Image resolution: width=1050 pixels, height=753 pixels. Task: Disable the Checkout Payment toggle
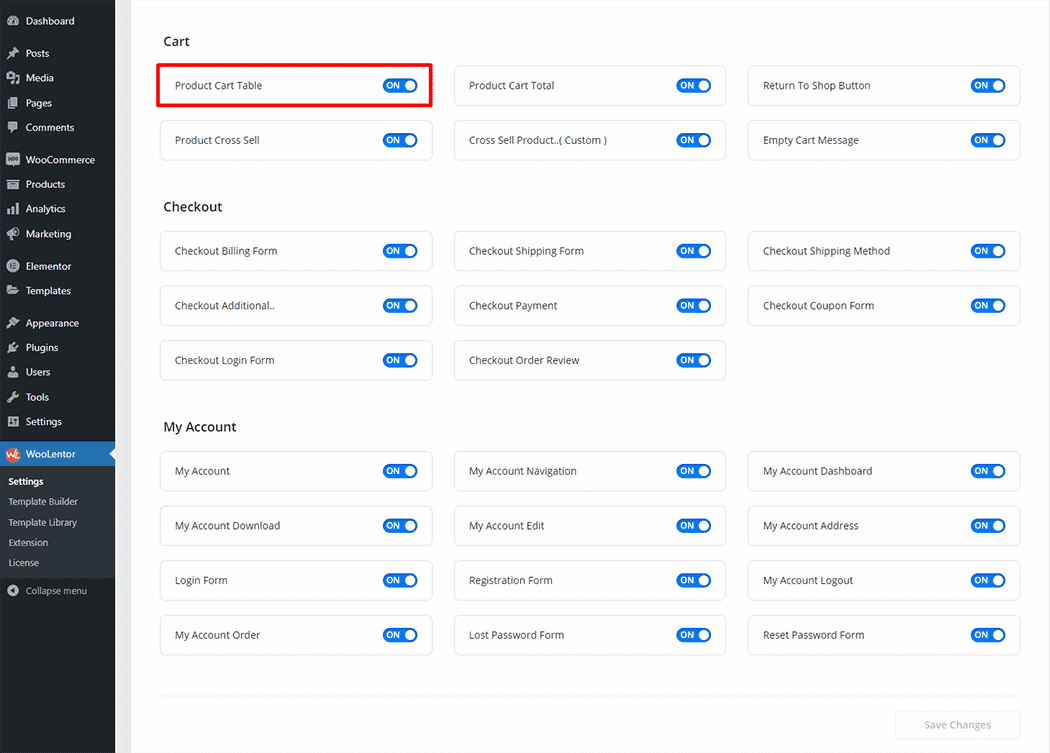coord(693,306)
